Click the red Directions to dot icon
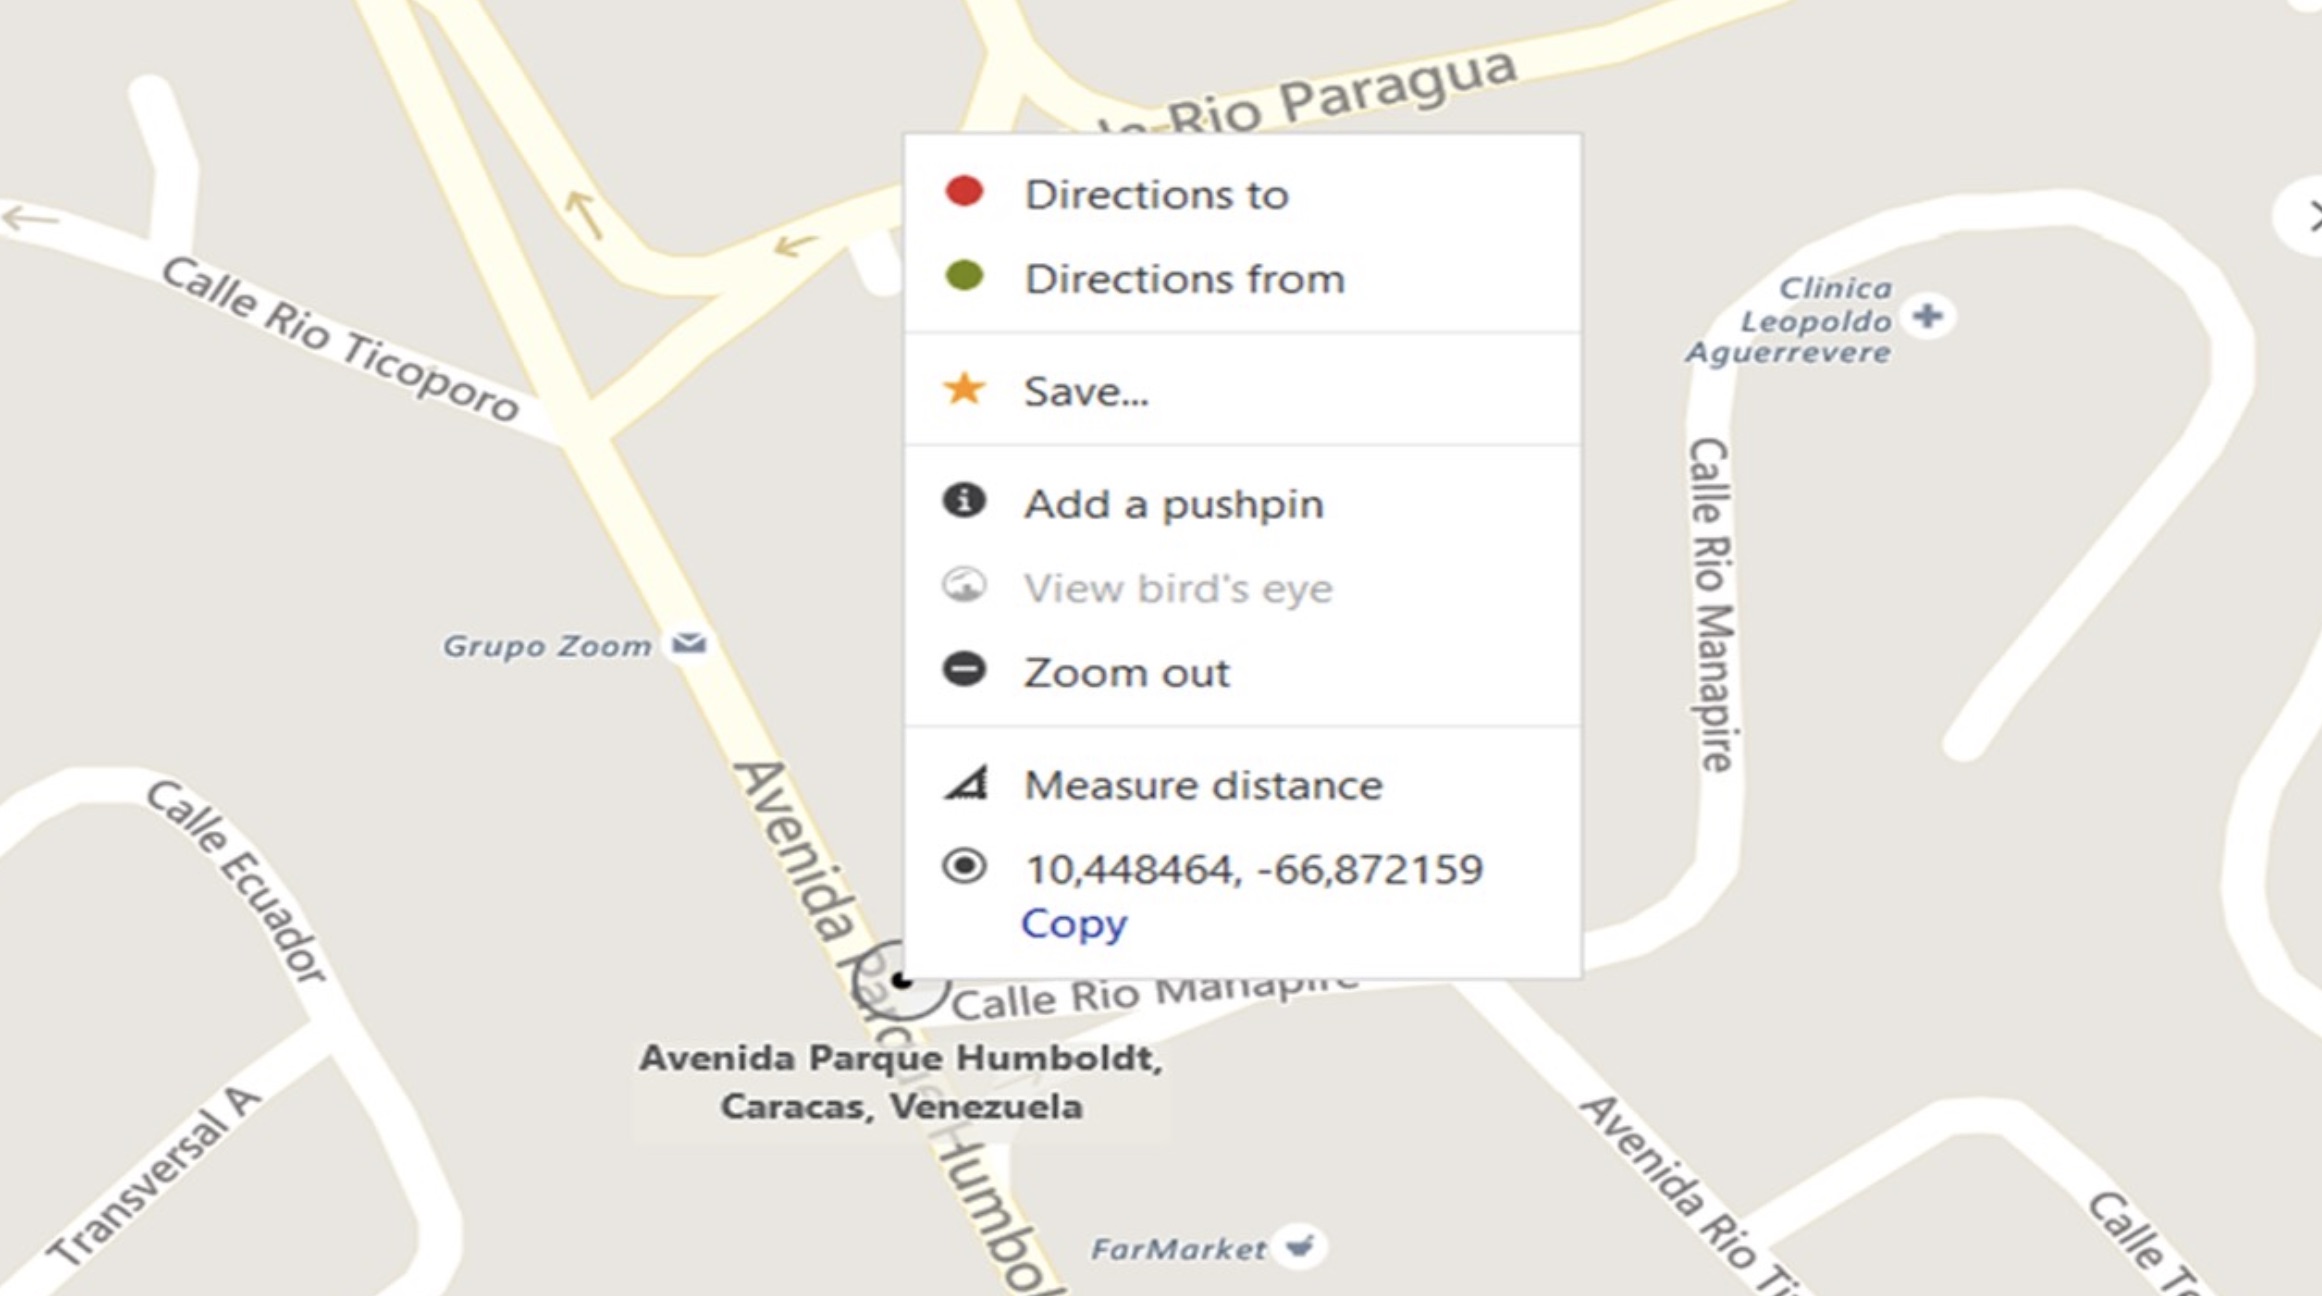Image resolution: width=2322 pixels, height=1296 pixels. (964, 192)
